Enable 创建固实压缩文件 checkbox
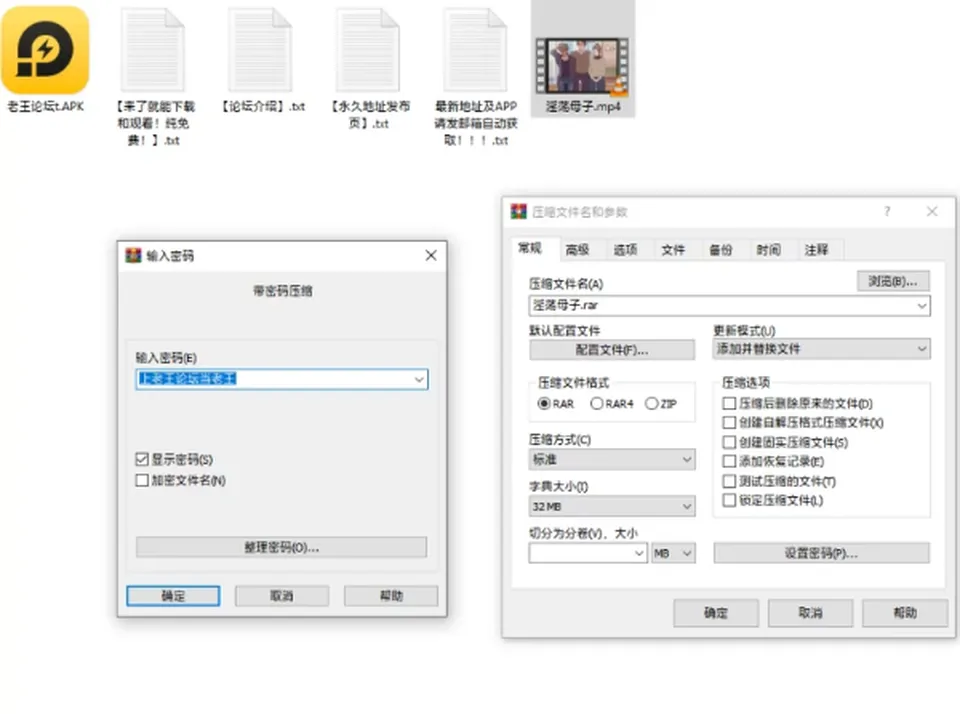This screenshot has width=960, height=714. pyautogui.click(x=729, y=442)
